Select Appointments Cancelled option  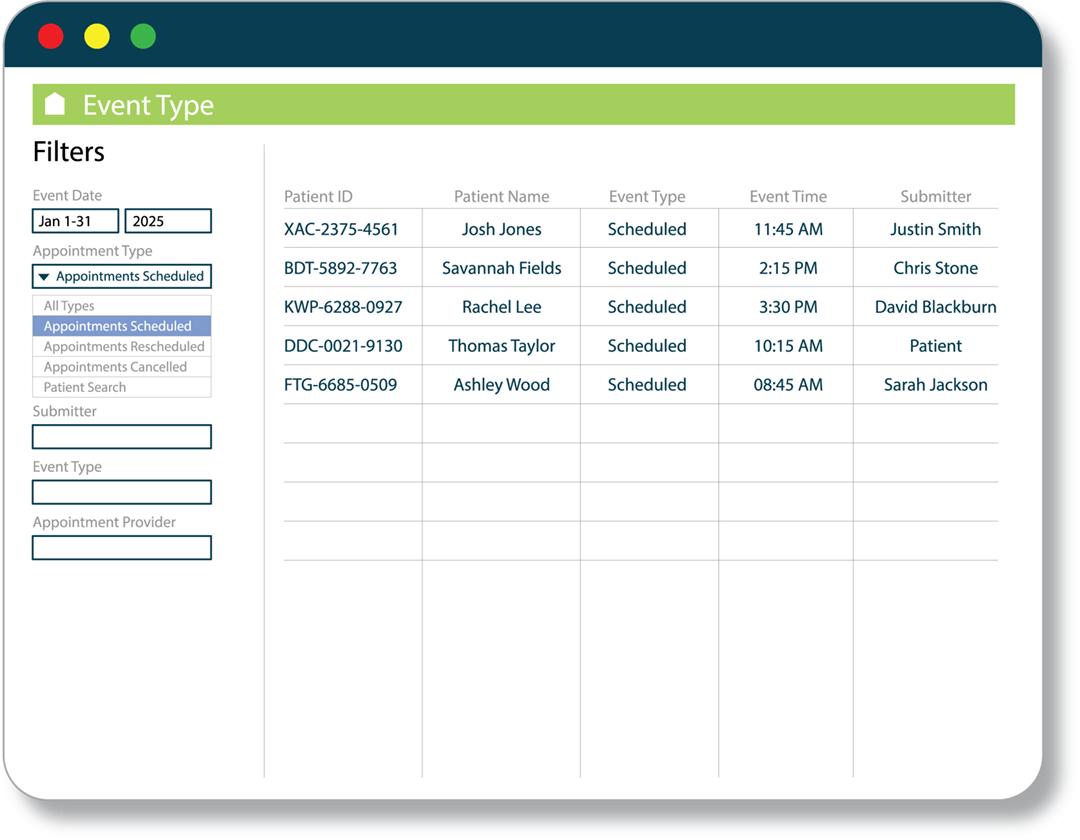[122, 367]
